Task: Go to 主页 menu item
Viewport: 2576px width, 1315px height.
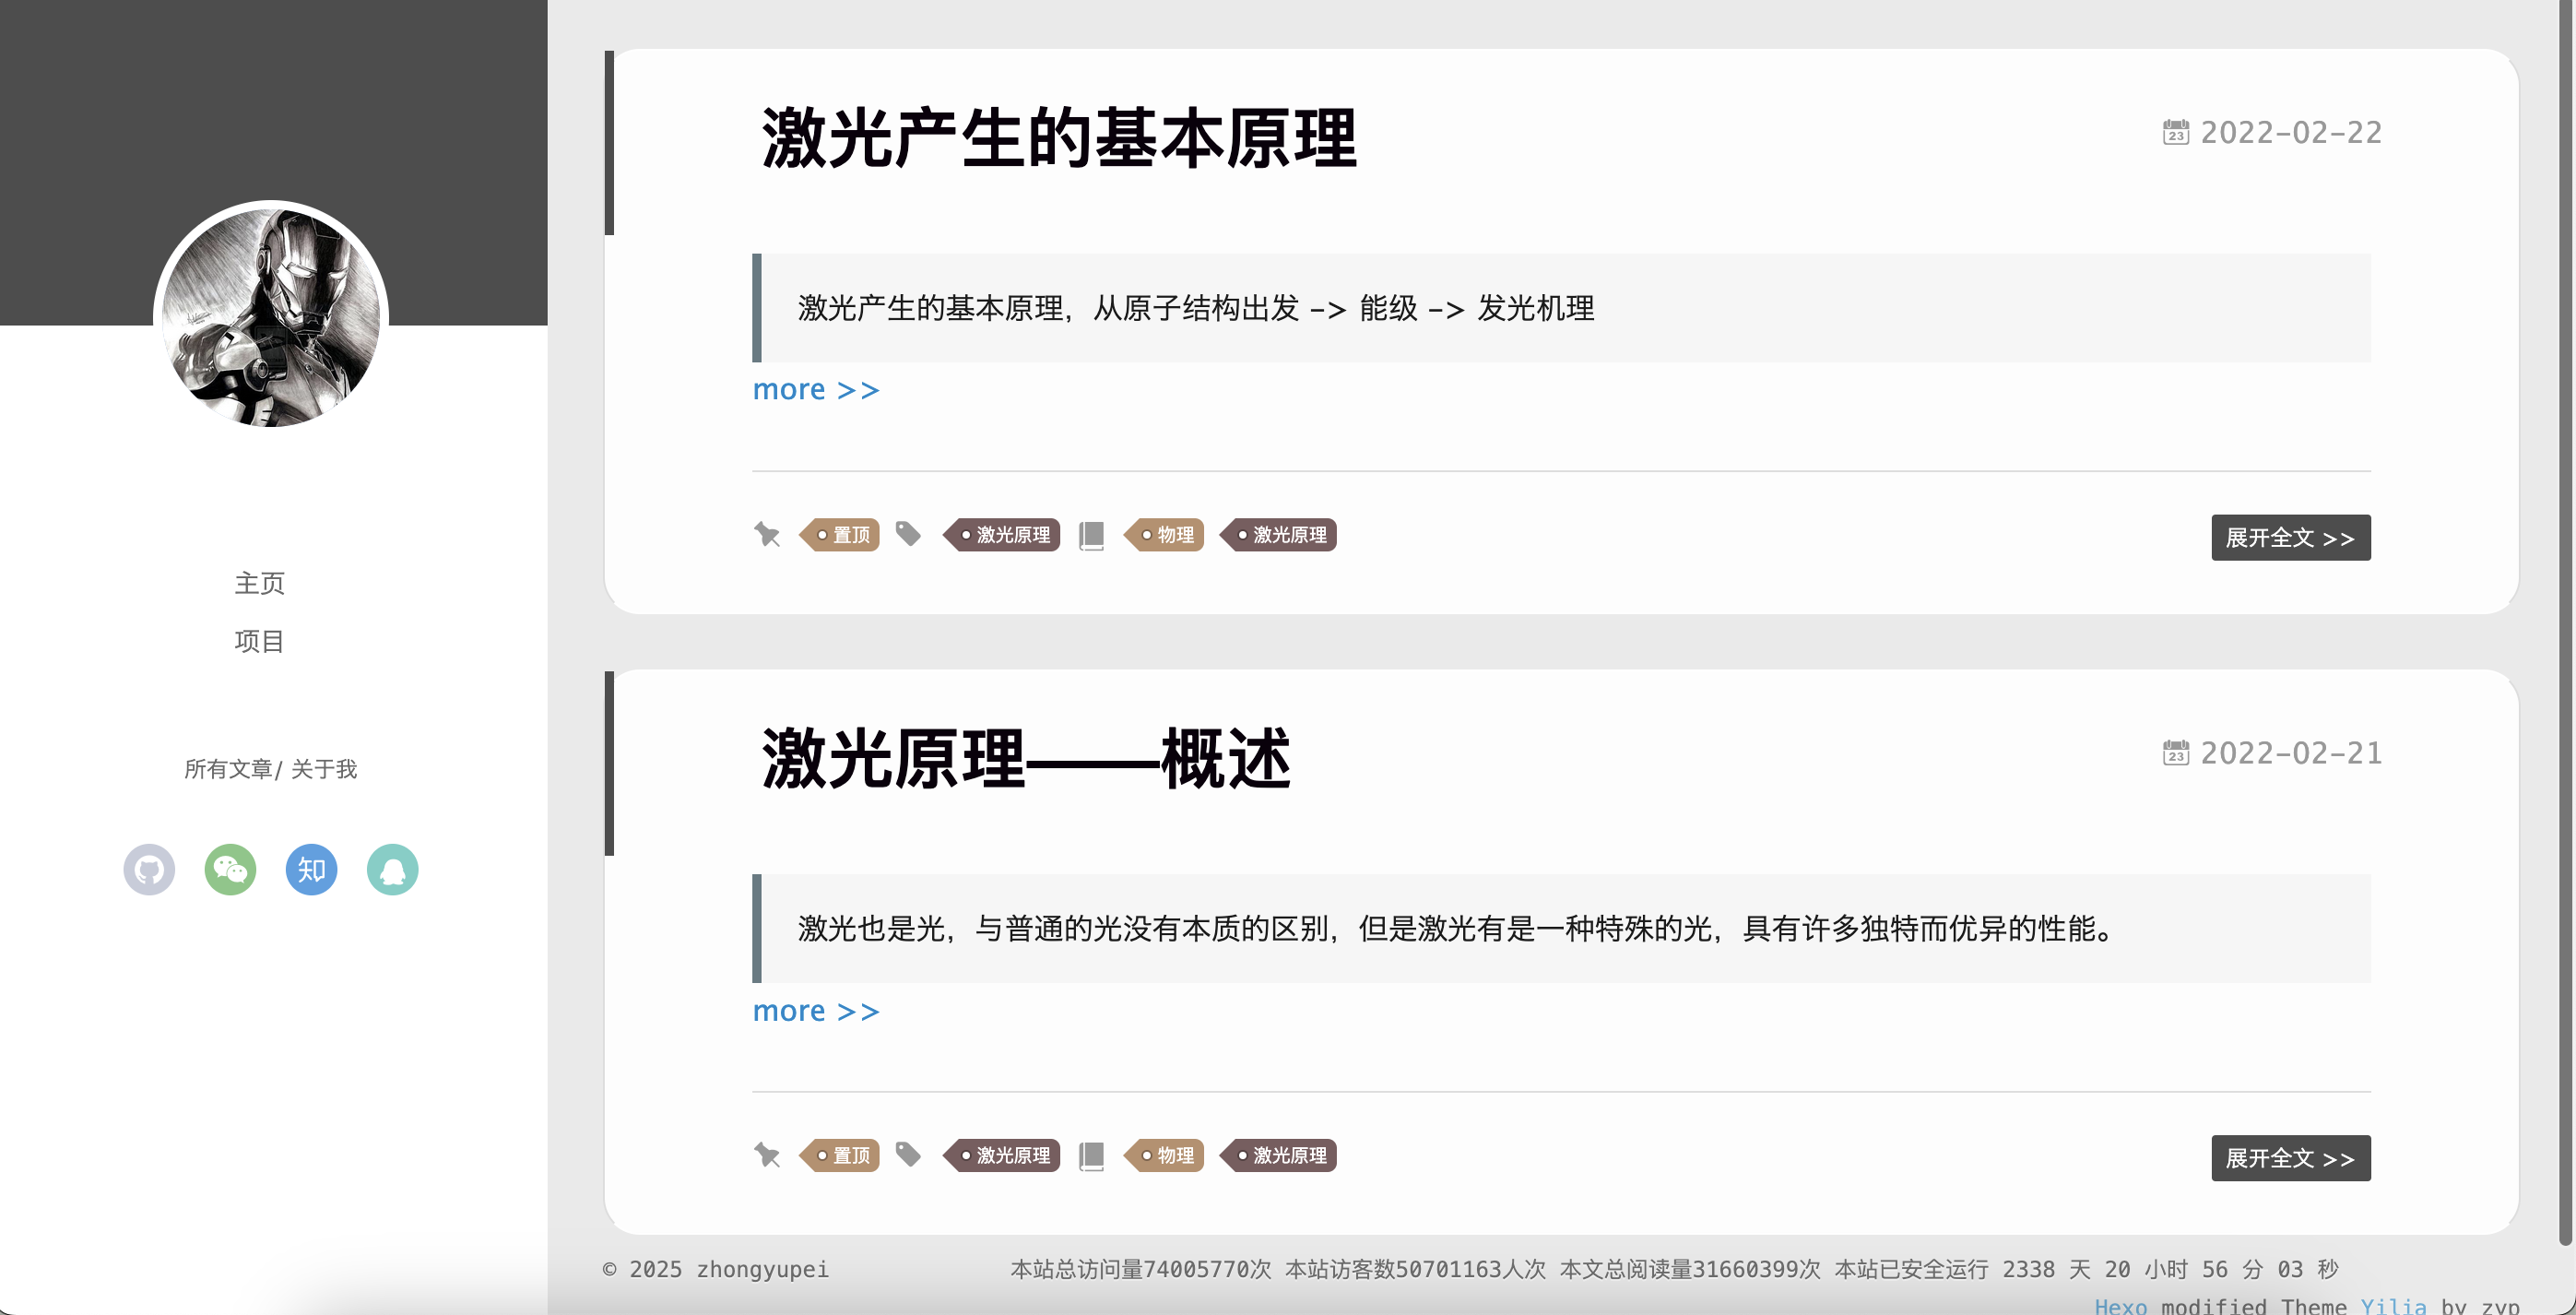Action: [x=259, y=582]
